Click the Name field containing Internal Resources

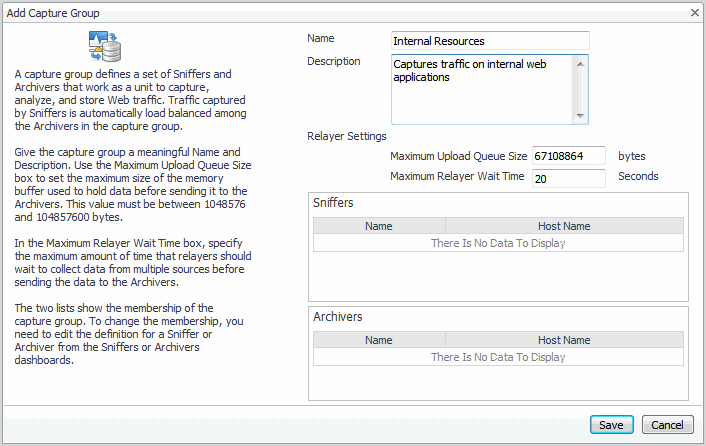tap(490, 41)
